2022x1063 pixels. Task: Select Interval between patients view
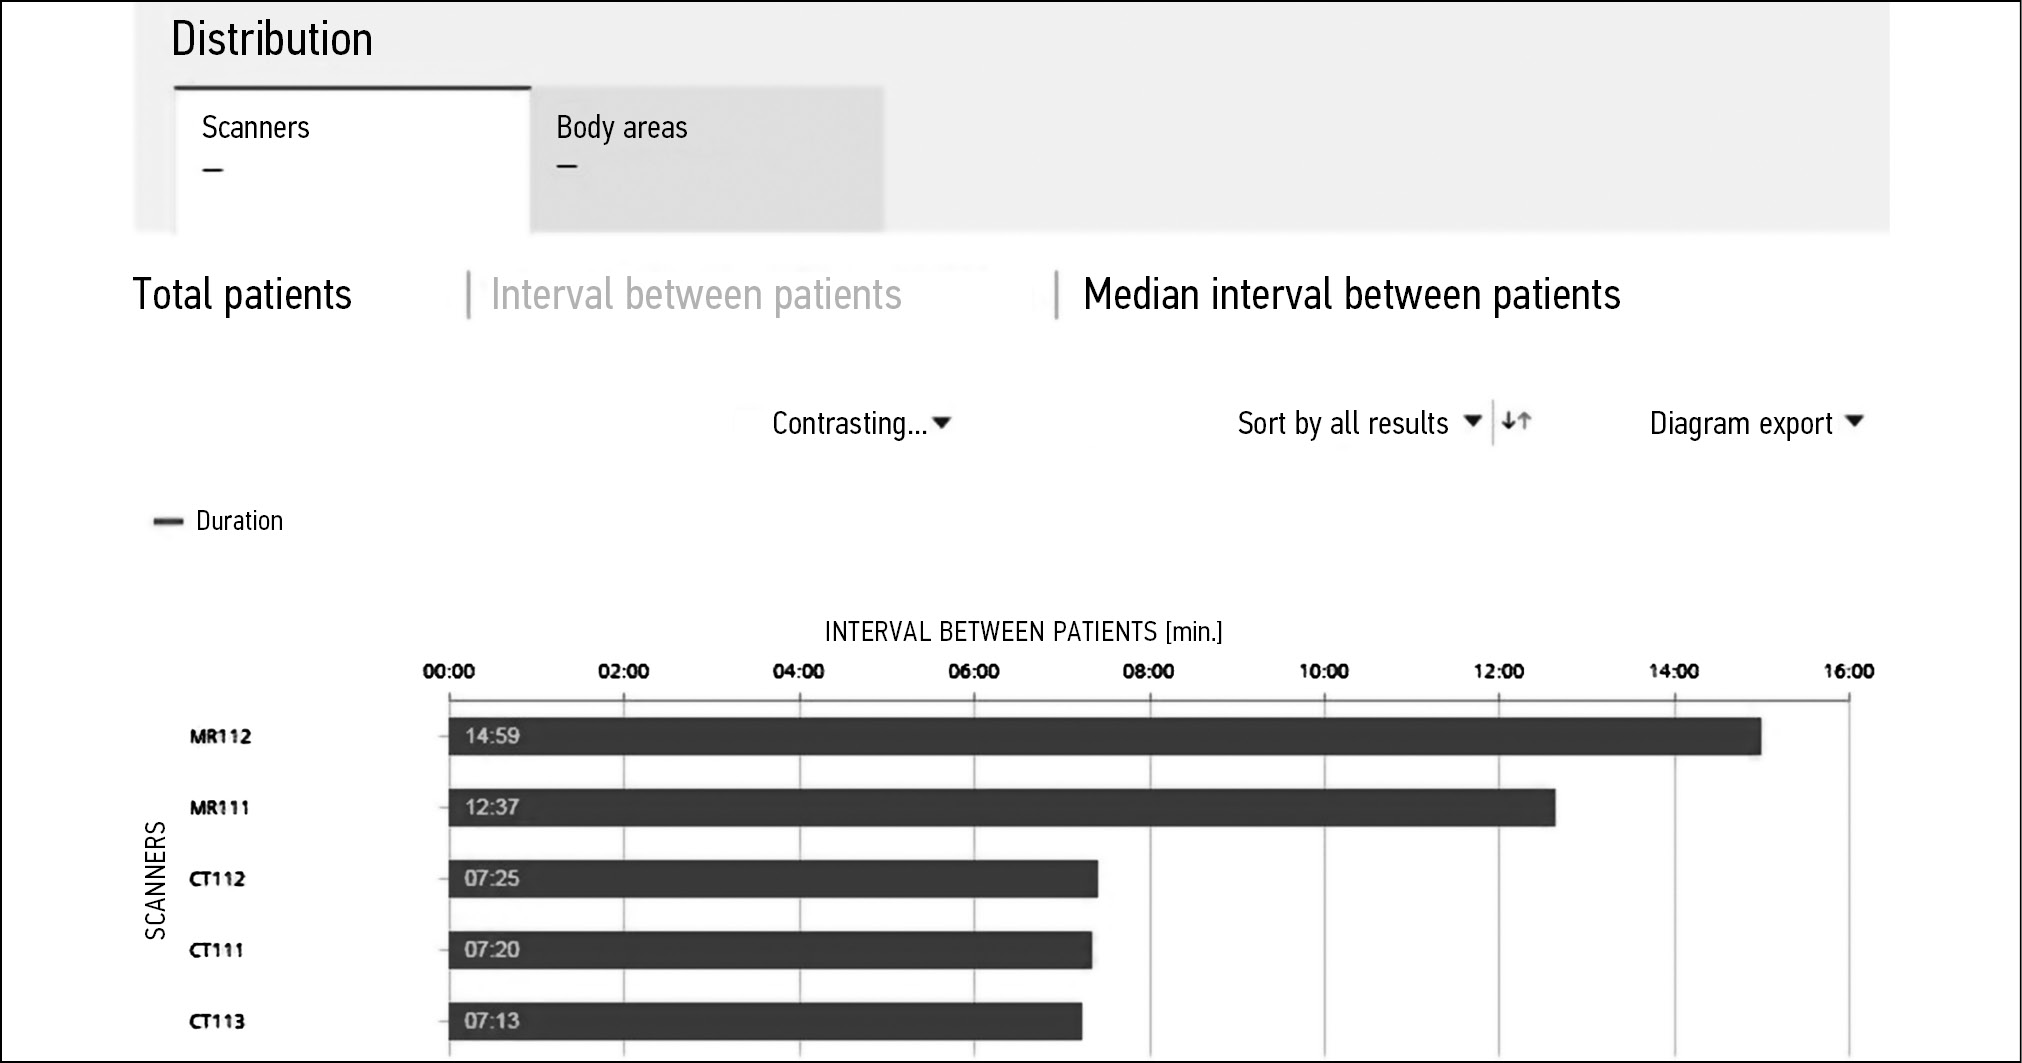coord(696,295)
